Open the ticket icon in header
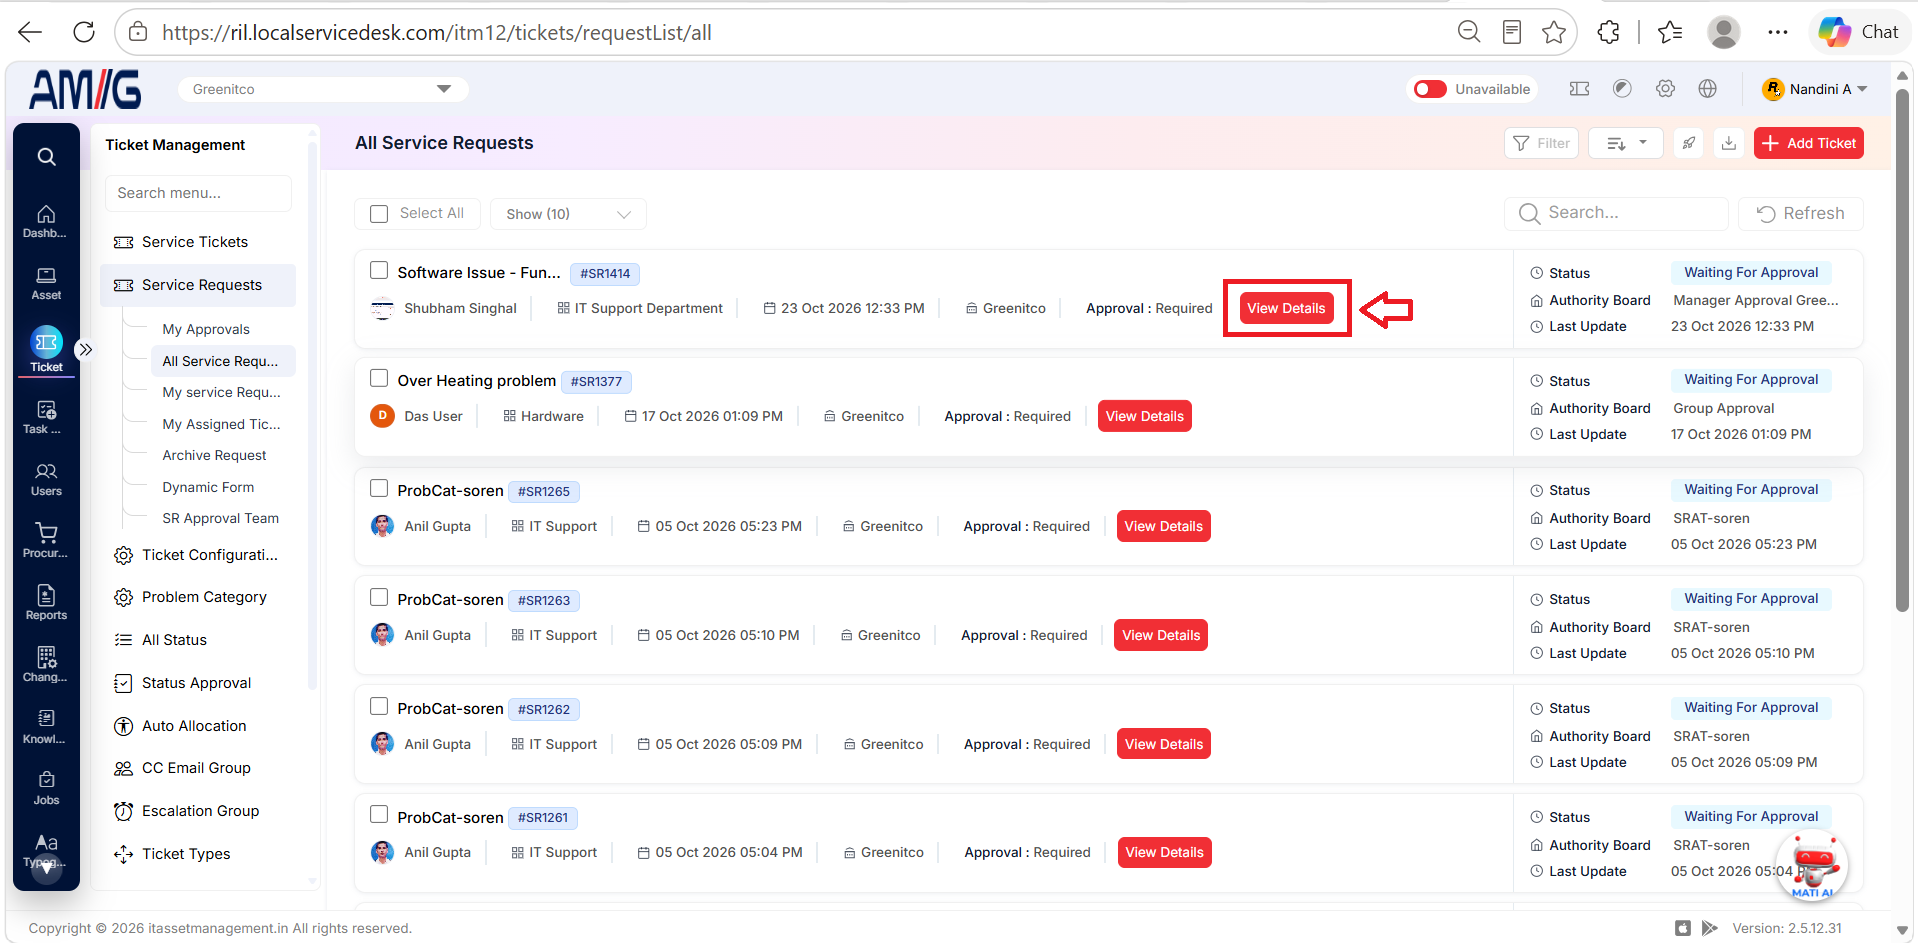 click(1580, 89)
